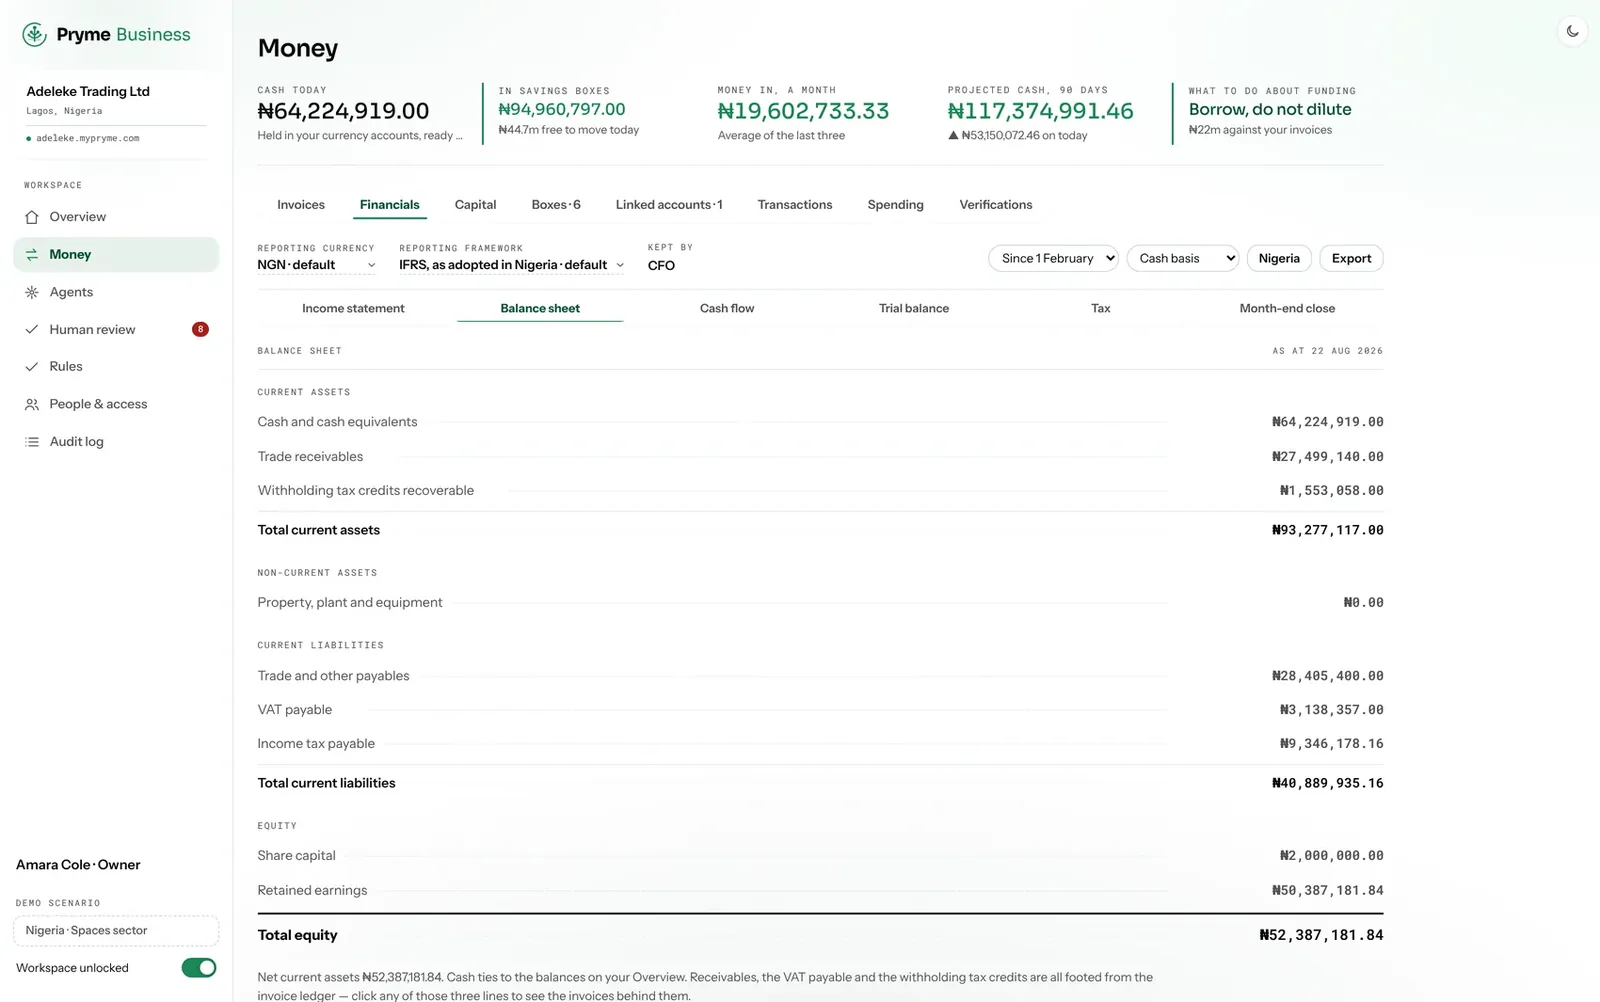Click the Pryme Business logo icon
The image size is (1600, 1002).
(35, 35)
